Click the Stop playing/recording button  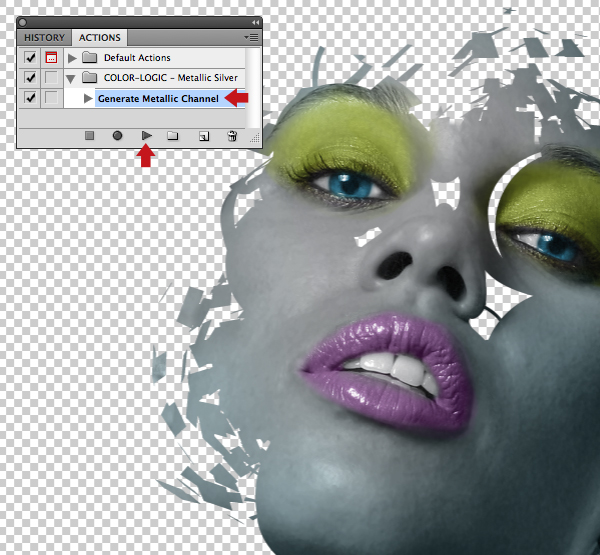tap(90, 135)
